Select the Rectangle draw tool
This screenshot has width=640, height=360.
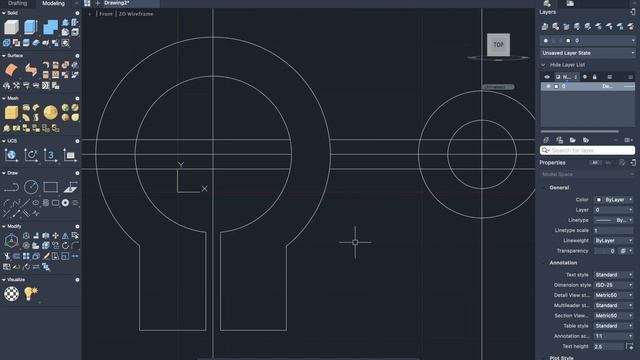[x=50, y=187]
